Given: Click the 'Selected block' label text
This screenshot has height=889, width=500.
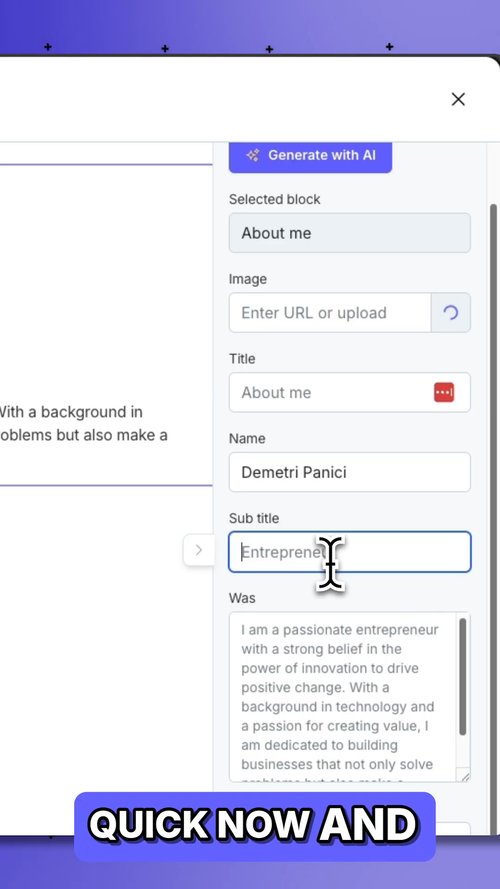Looking at the screenshot, I should 274,200.
